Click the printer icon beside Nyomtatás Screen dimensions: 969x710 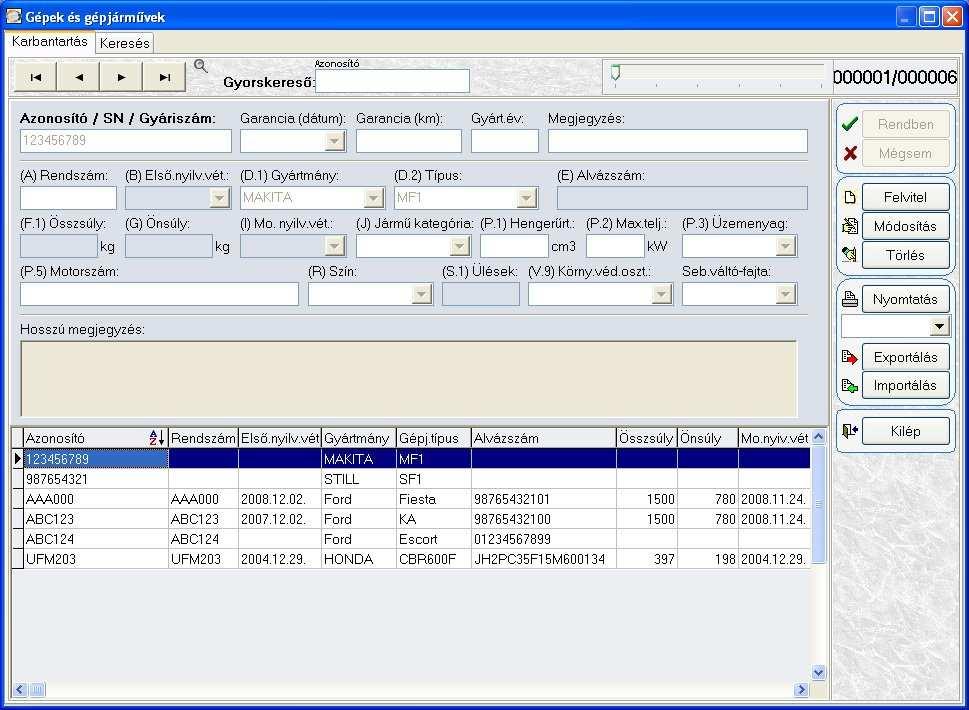(x=850, y=299)
